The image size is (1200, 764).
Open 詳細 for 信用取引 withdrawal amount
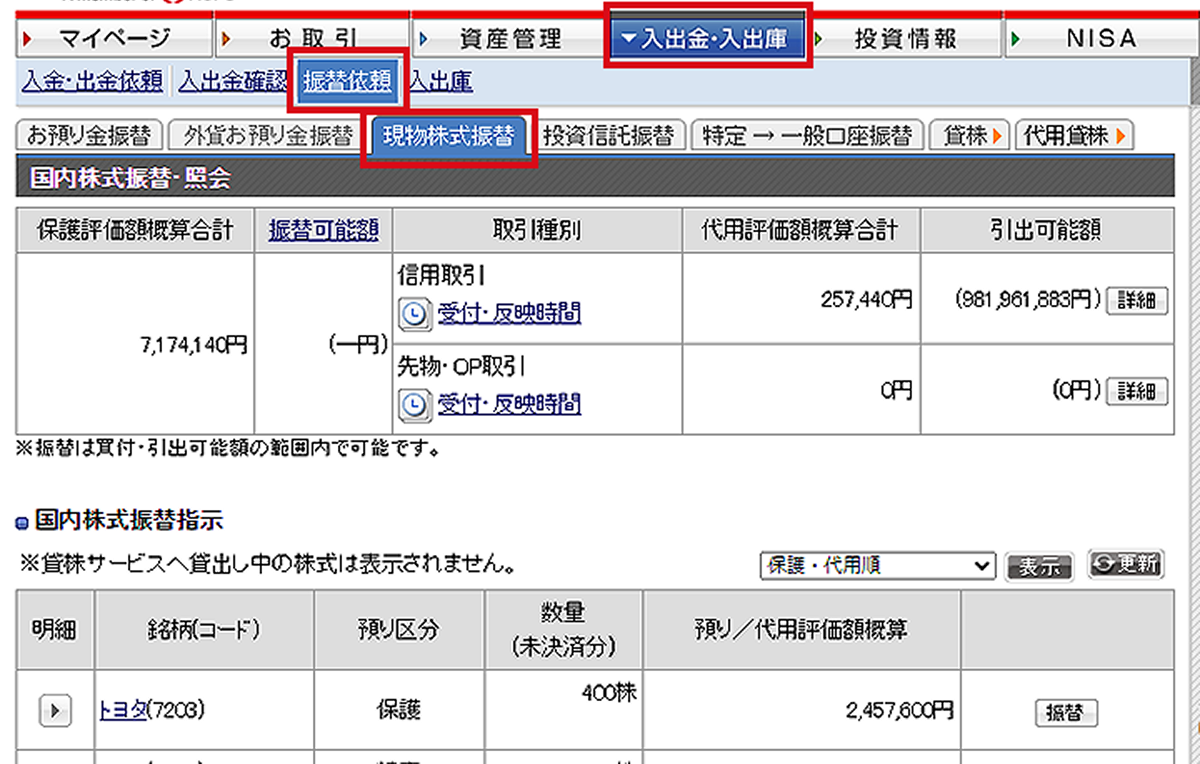pyautogui.click(x=1136, y=300)
